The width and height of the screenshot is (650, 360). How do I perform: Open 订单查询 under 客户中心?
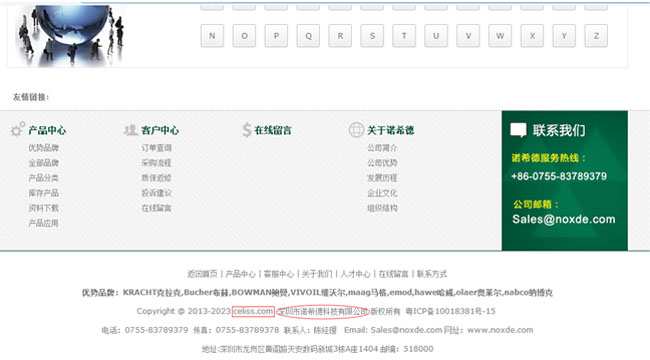[x=156, y=148]
